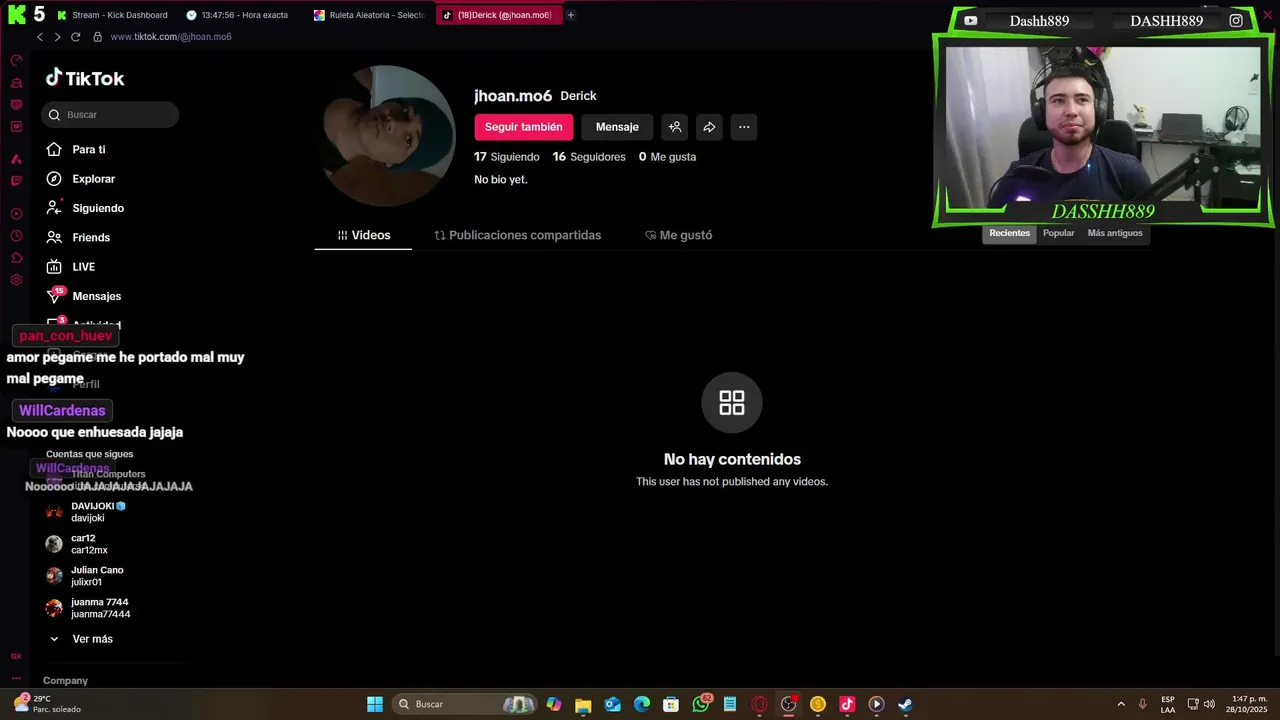This screenshot has height=720, width=1280.
Task: Launch OBS Studio from the taskbar
Action: coord(788,704)
